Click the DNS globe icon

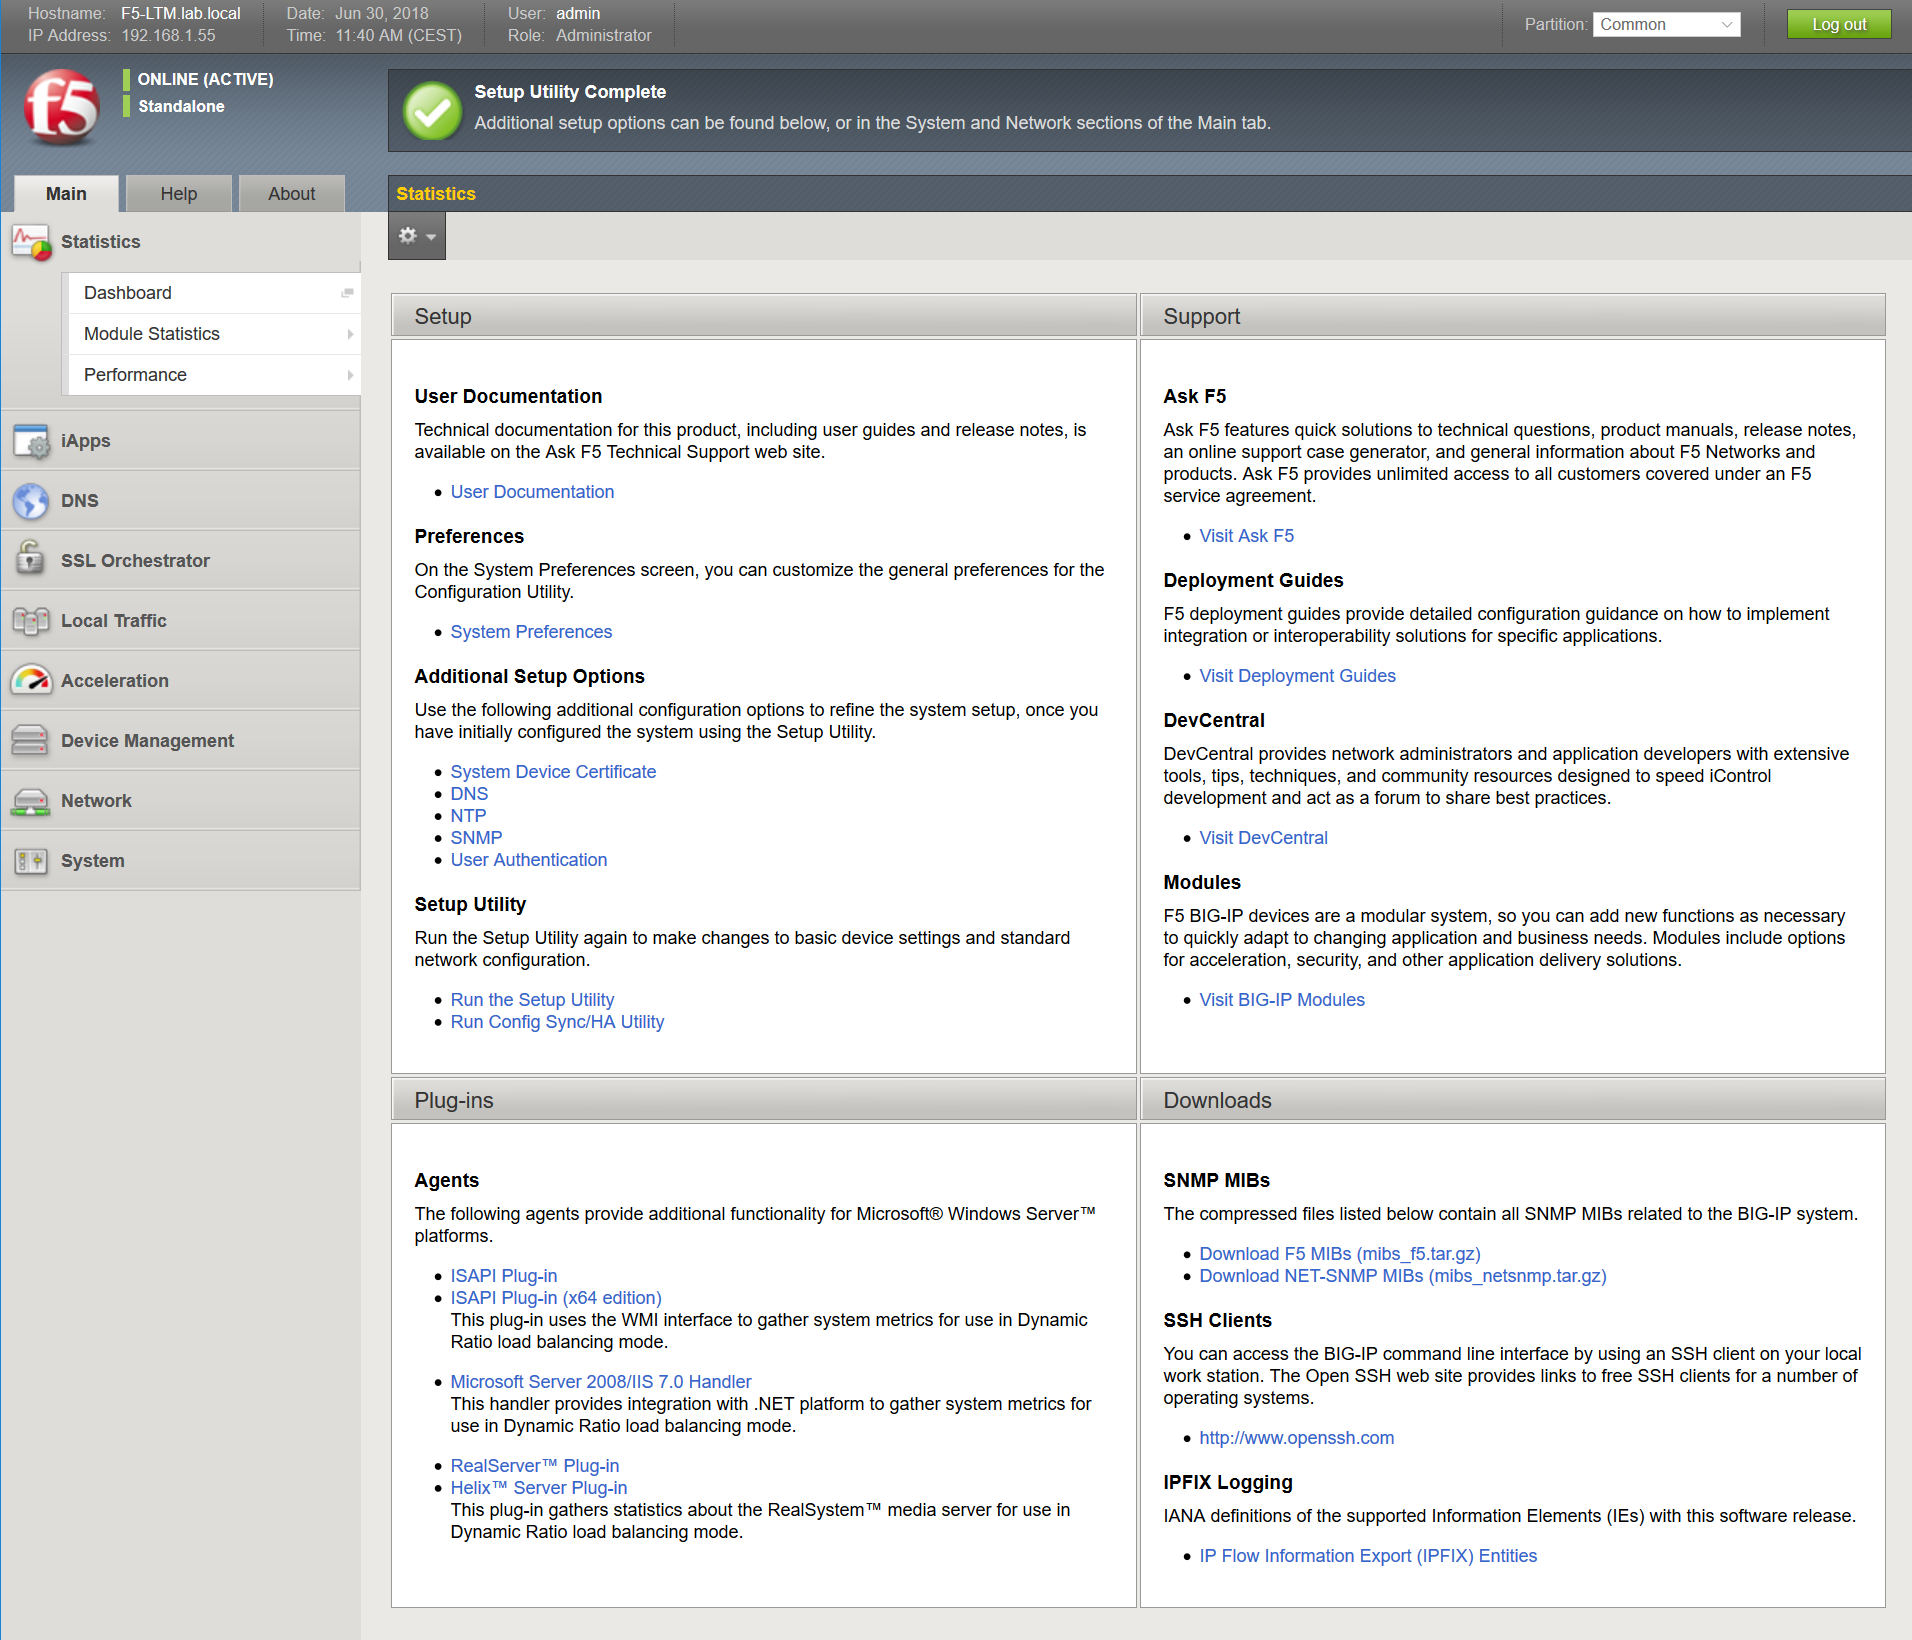click(x=31, y=501)
